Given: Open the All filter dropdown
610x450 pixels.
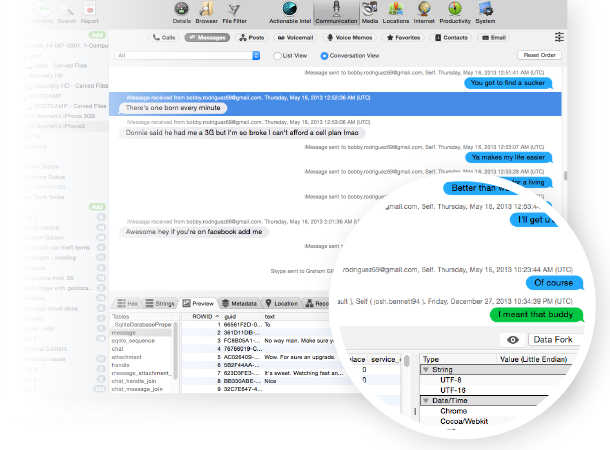Looking at the screenshot, I should (187, 56).
